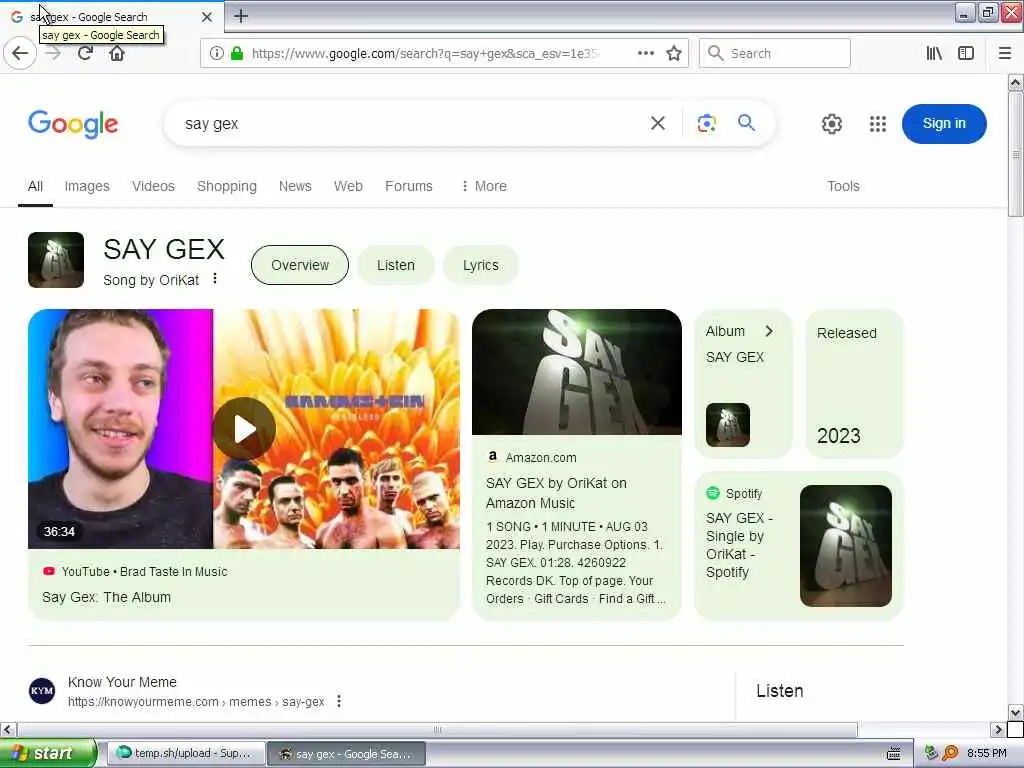Switch to the Images results tab

(x=87, y=186)
